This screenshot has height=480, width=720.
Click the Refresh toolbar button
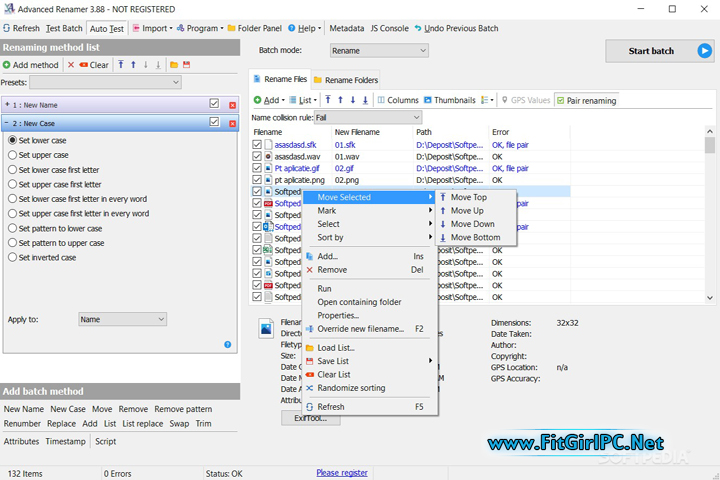pyautogui.click(x=21, y=28)
